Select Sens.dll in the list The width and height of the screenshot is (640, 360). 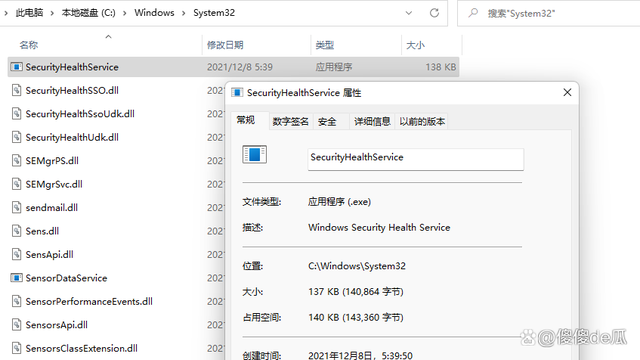pyautogui.click(x=42, y=231)
